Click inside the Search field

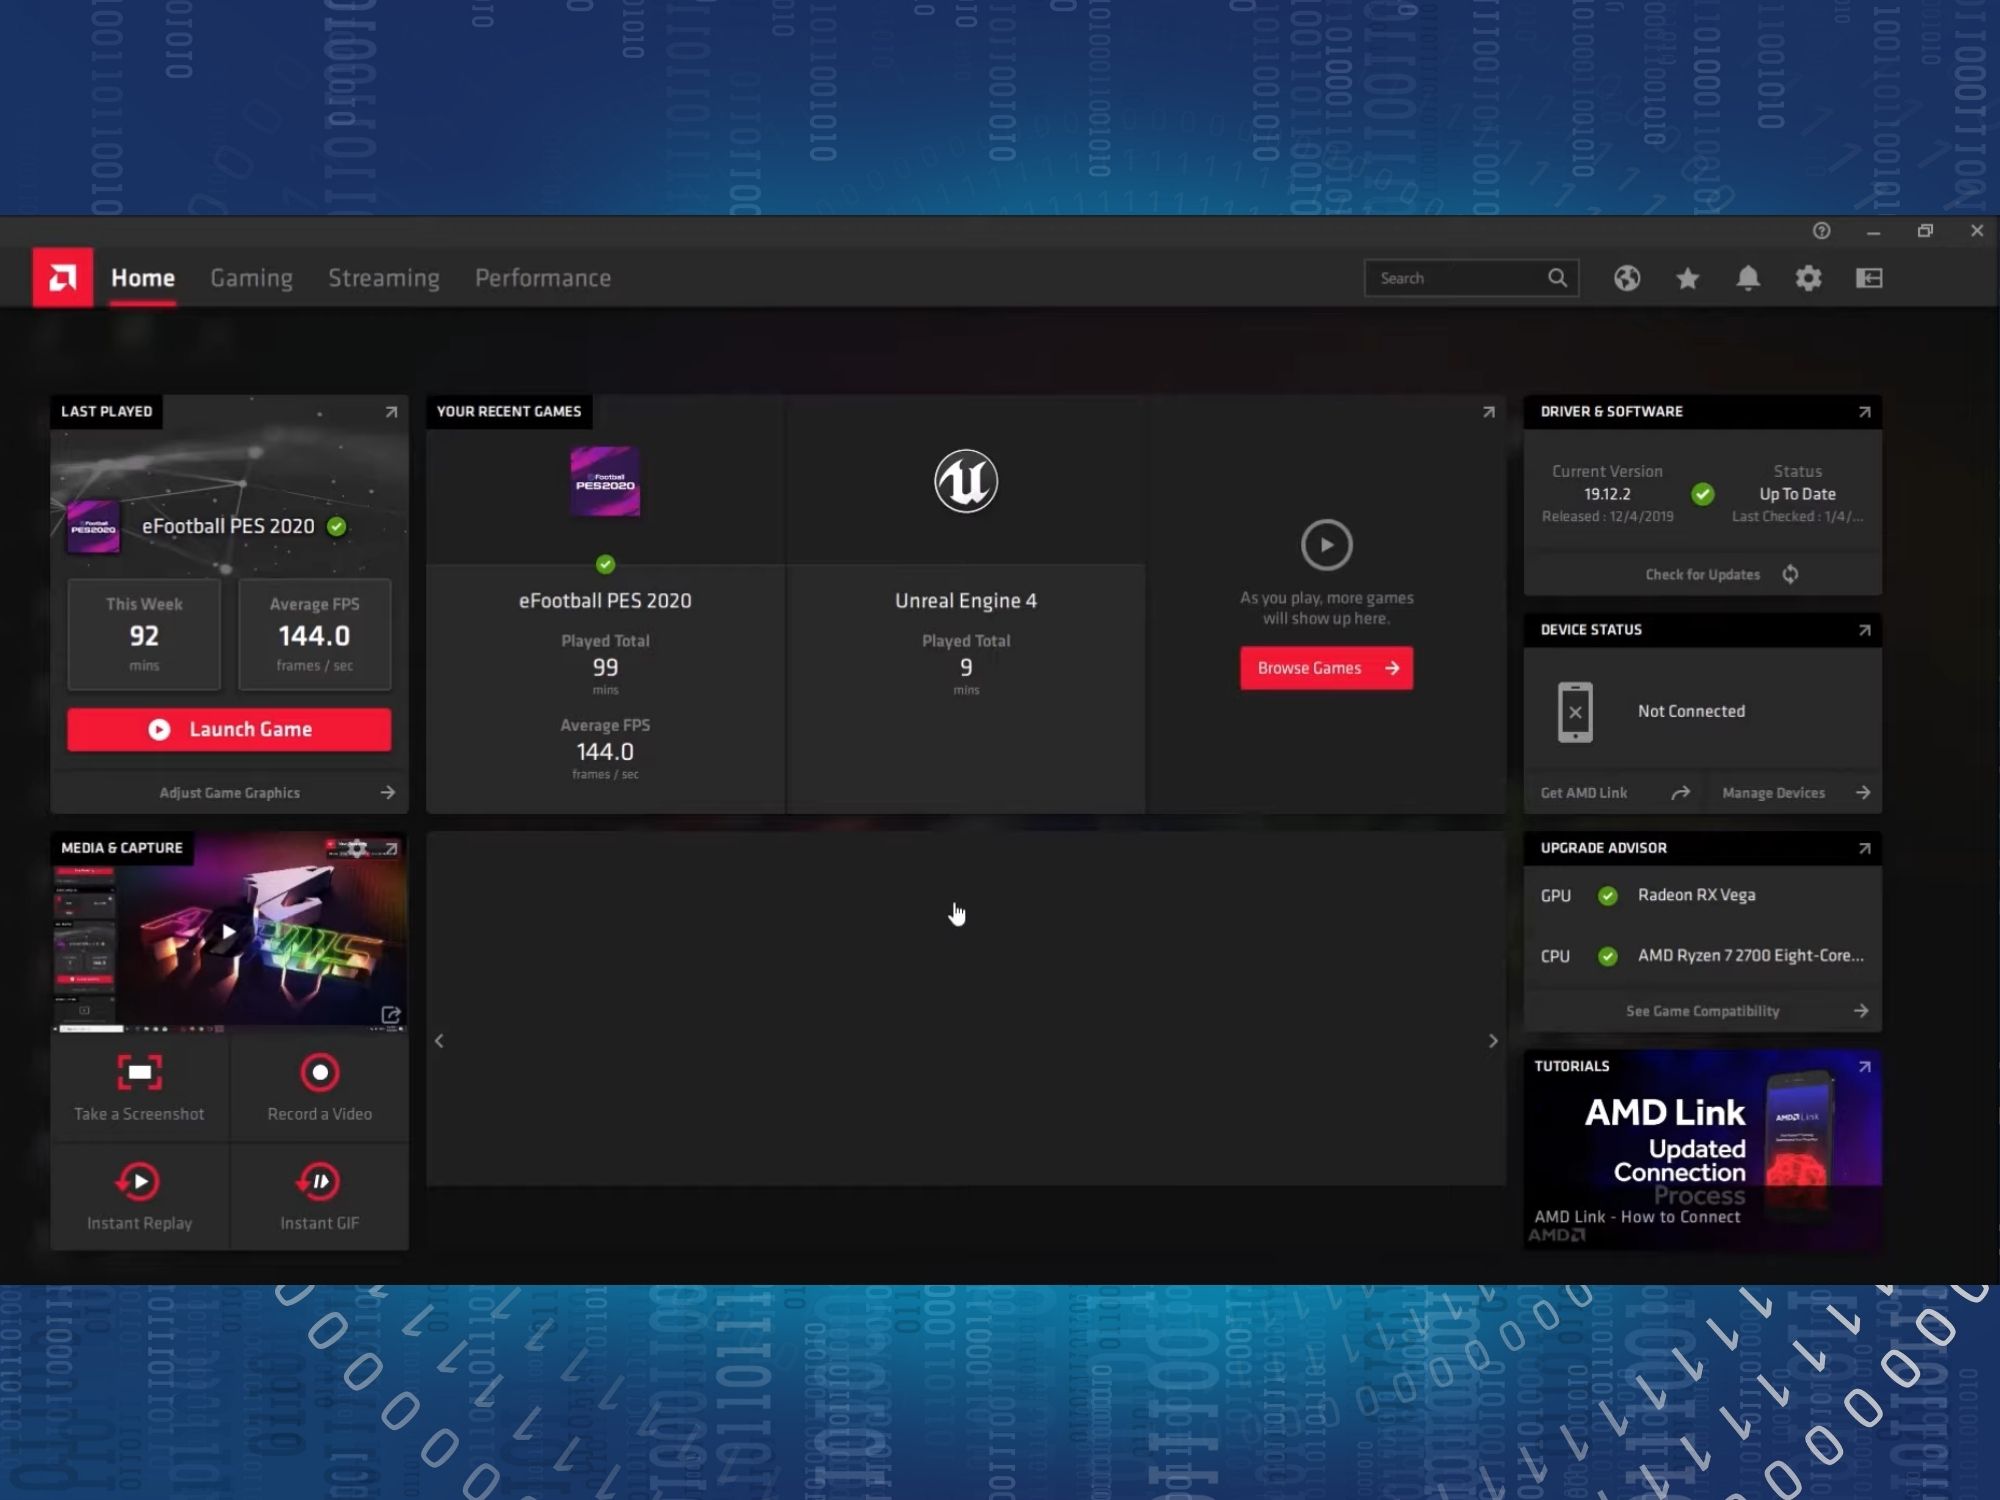click(x=1471, y=278)
